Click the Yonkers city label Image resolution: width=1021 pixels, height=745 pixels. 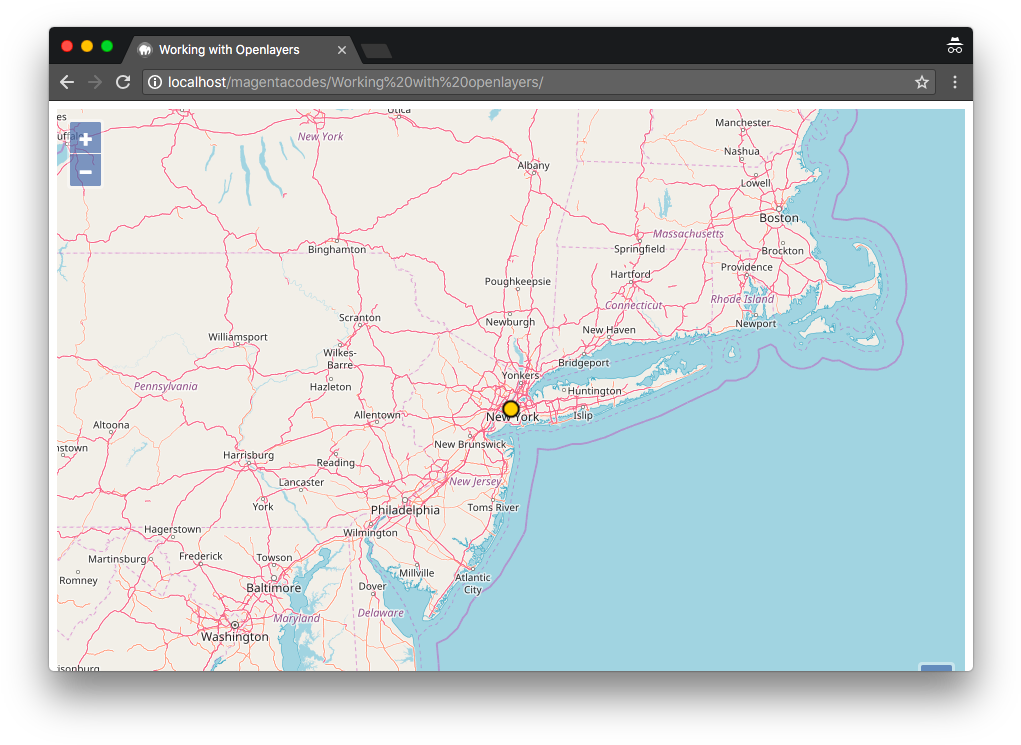coord(520,375)
